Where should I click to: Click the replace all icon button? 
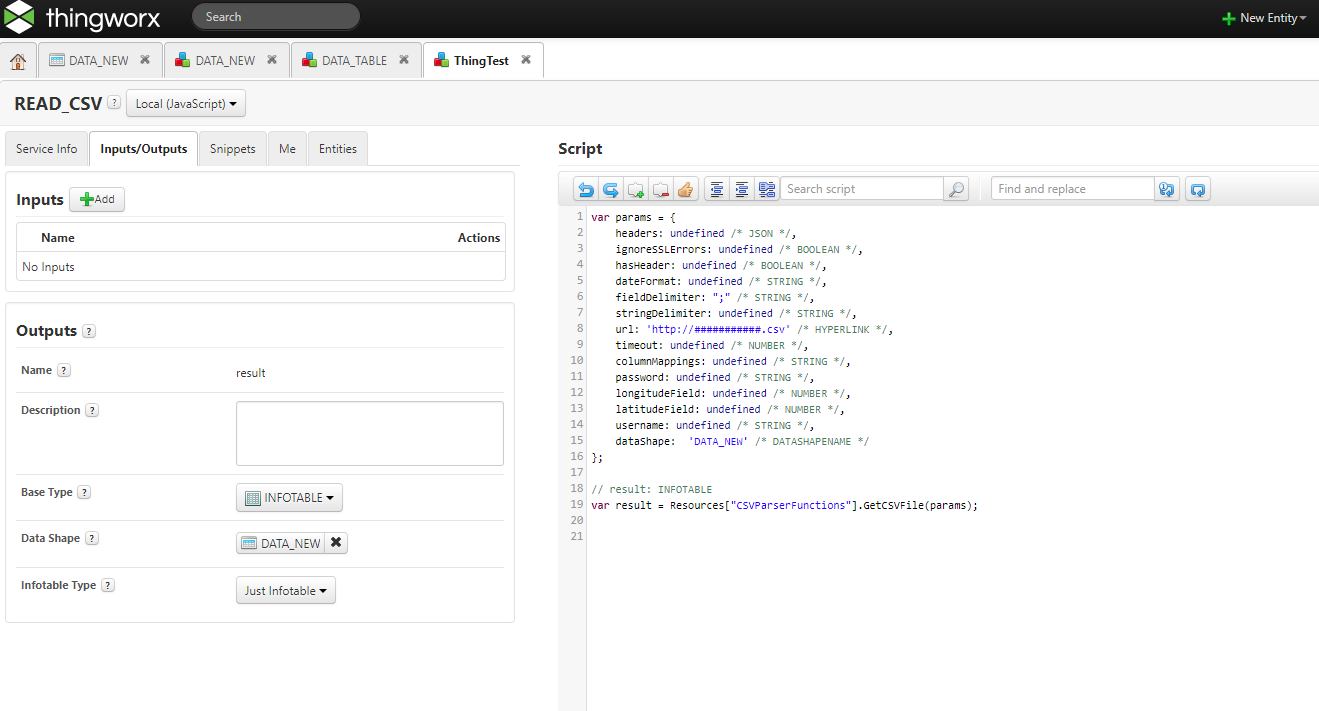click(1198, 189)
